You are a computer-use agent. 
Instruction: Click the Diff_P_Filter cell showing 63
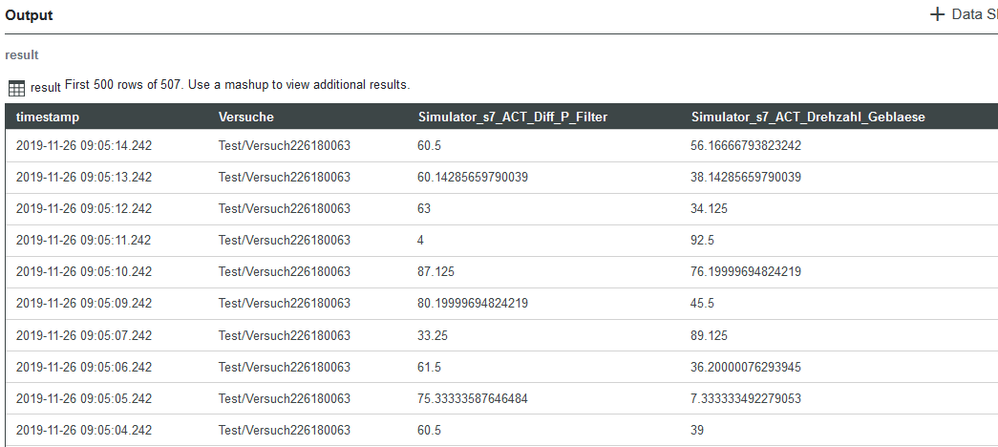[x=424, y=208]
